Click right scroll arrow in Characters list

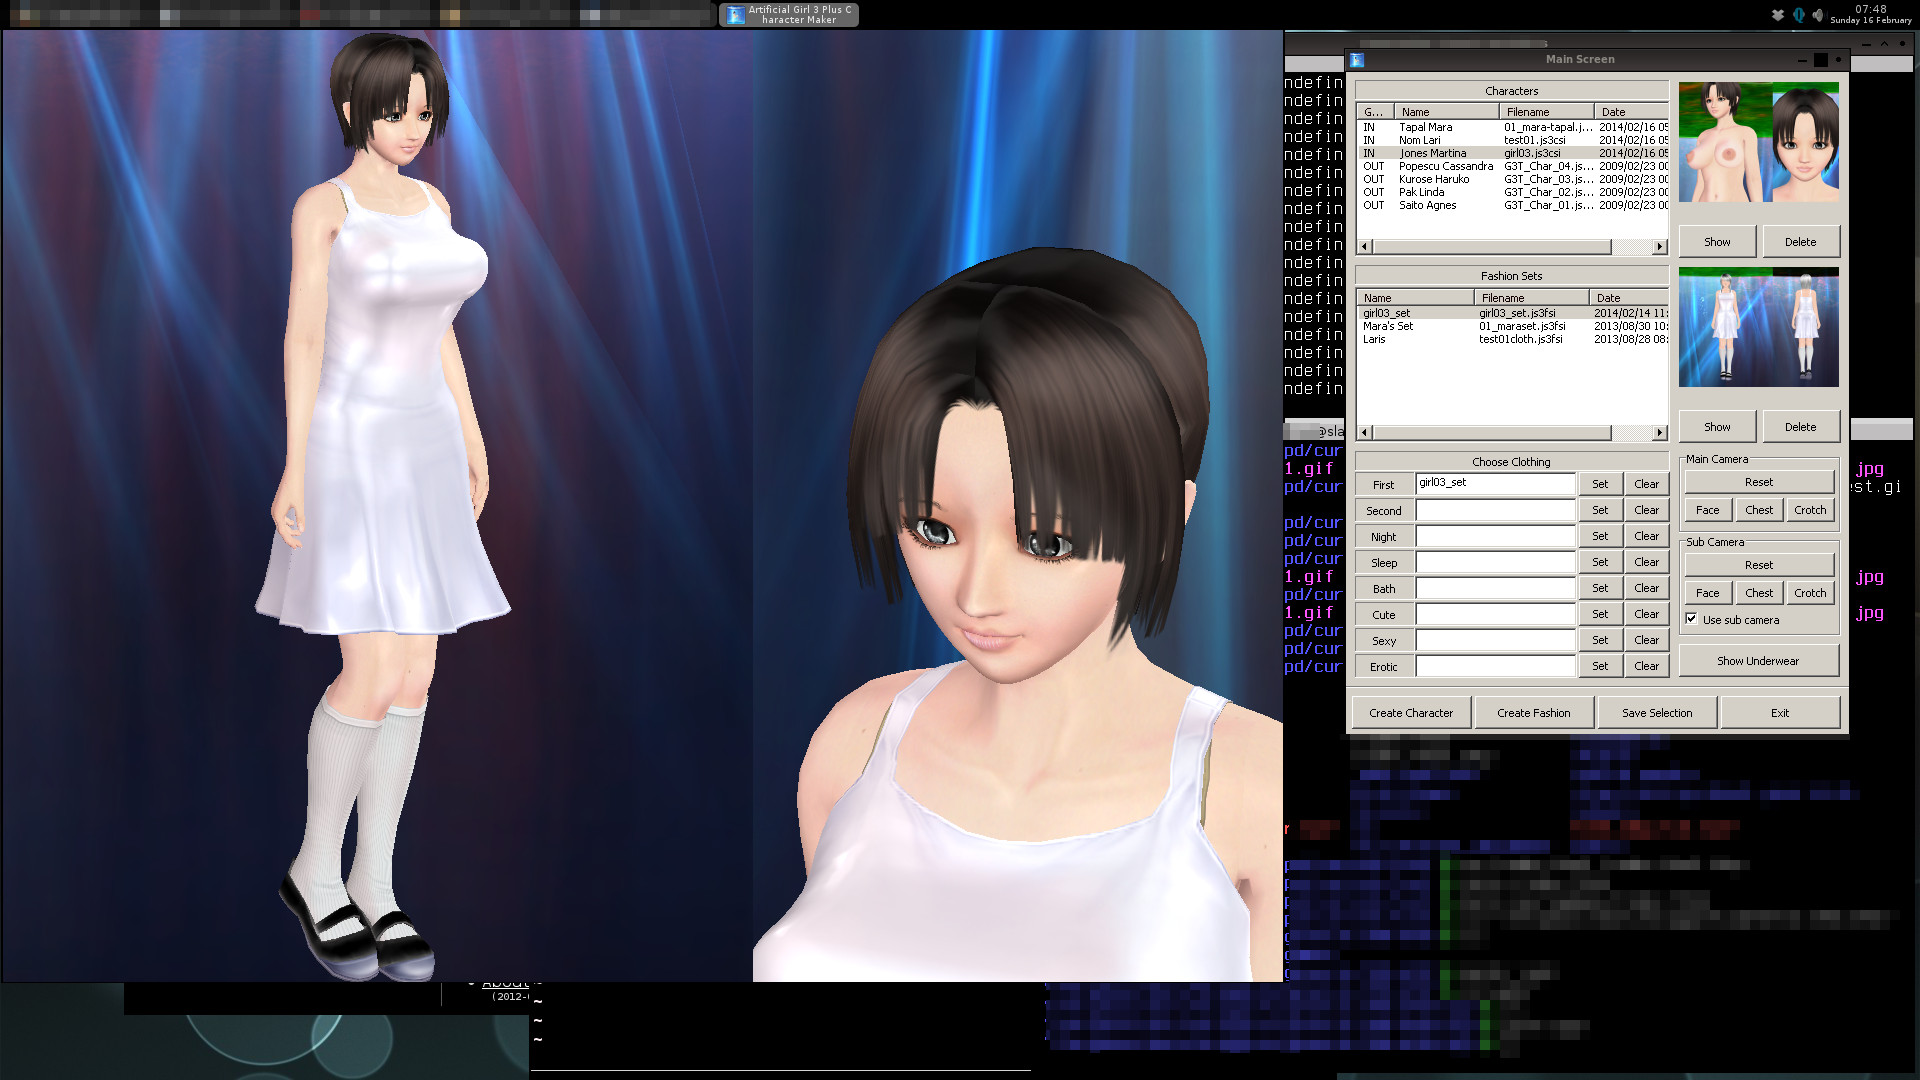pyautogui.click(x=1660, y=247)
